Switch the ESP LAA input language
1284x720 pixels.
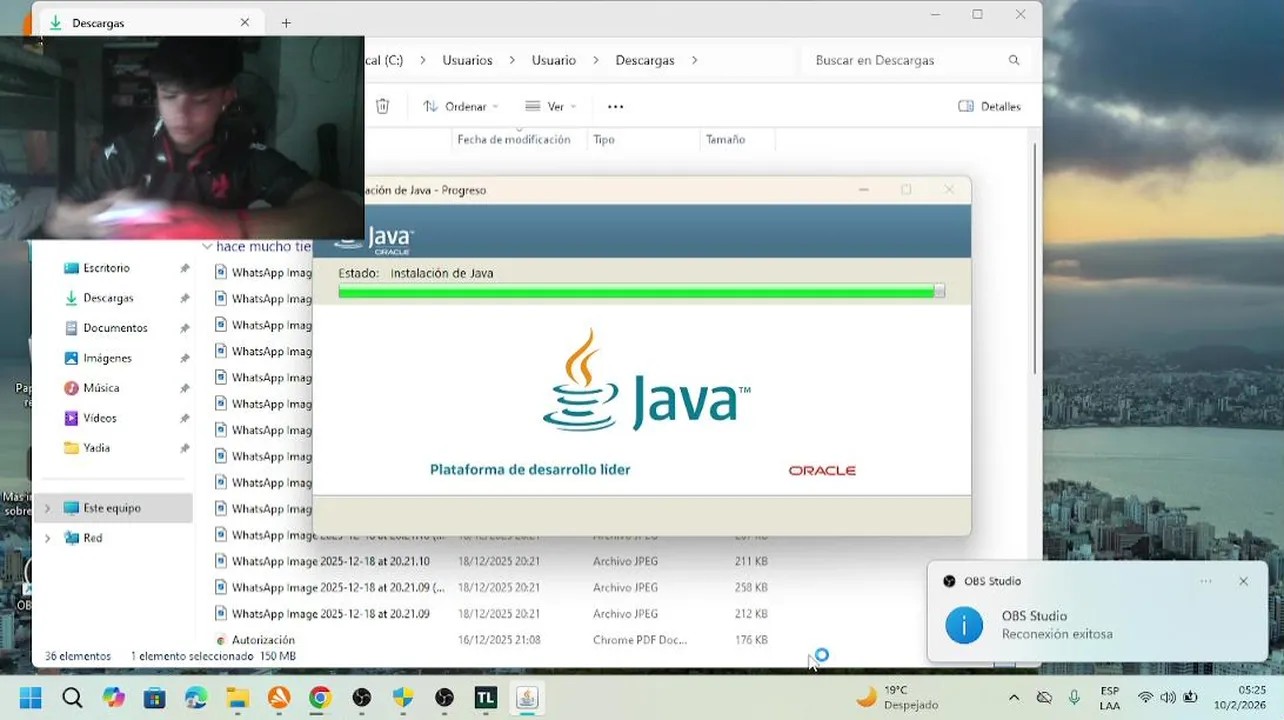[x=1110, y=697]
